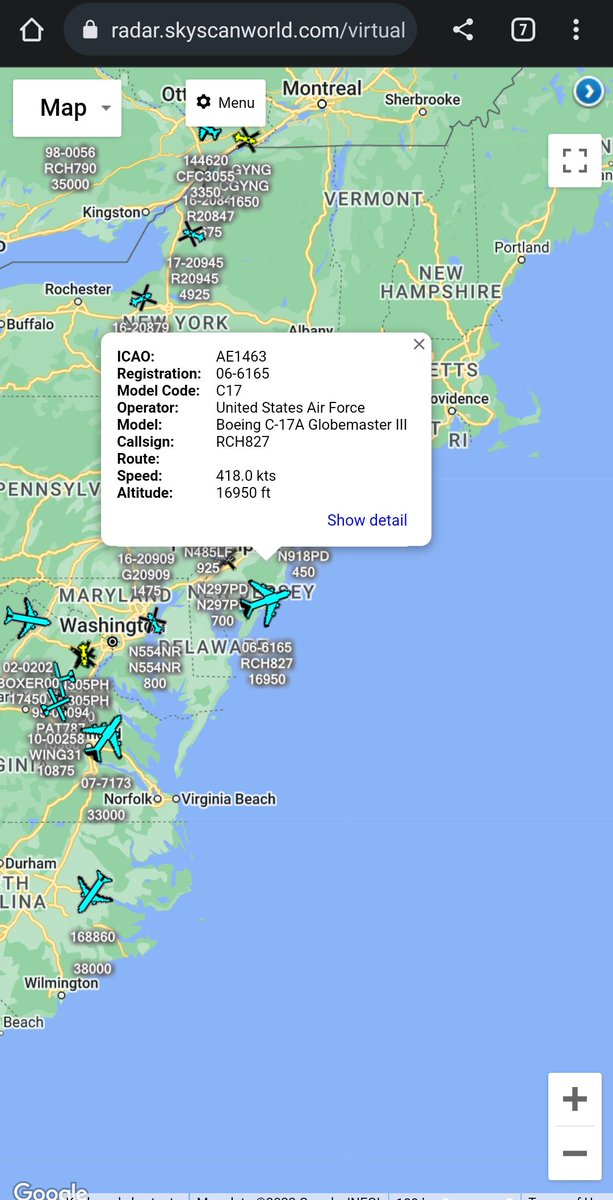This screenshot has width=613, height=1200.
Task: Select the cyan aircraft icon above 144620
Action: pos(209,131)
